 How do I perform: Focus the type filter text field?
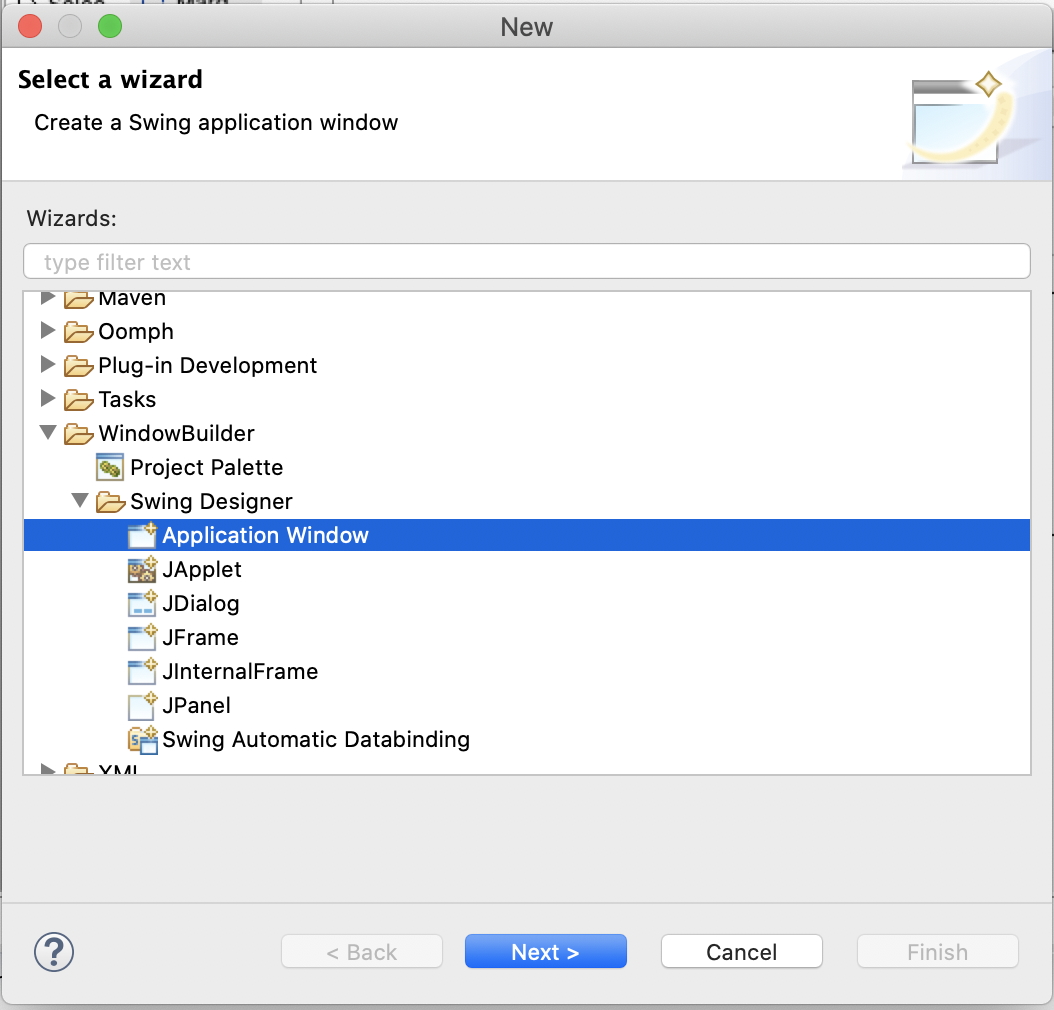point(526,262)
